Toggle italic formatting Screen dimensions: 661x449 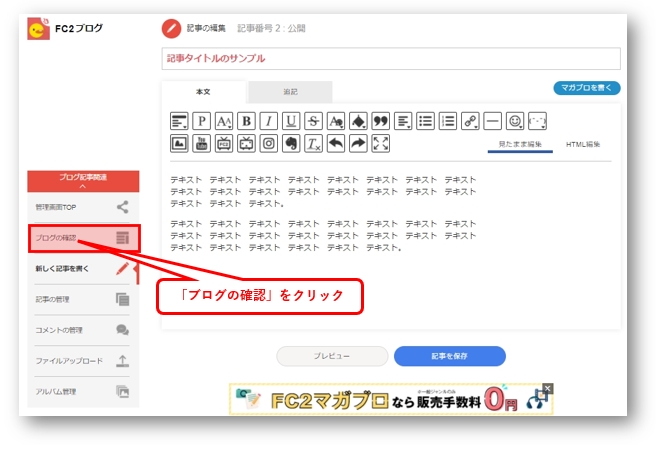point(269,121)
